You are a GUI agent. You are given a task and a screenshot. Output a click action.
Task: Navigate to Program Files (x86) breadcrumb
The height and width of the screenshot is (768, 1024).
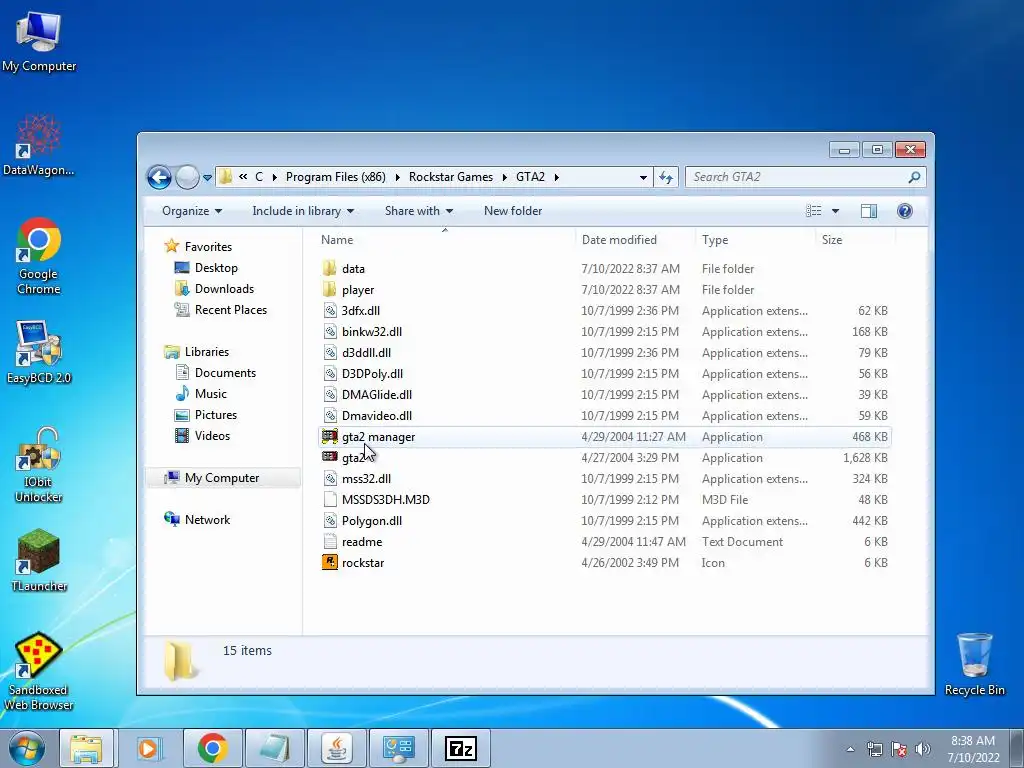[x=336, y=177]
